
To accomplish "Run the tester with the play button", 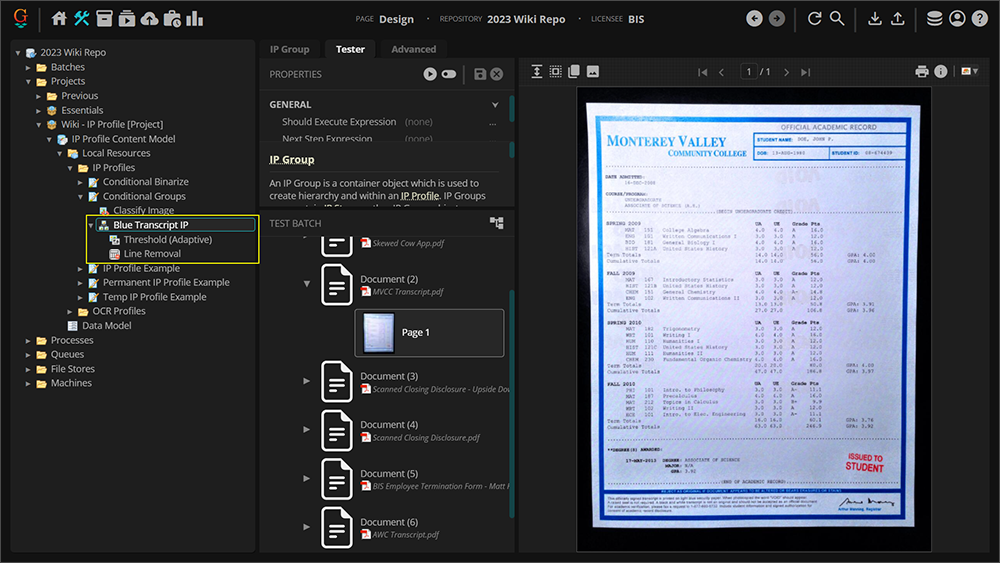I will pos(430,74).
